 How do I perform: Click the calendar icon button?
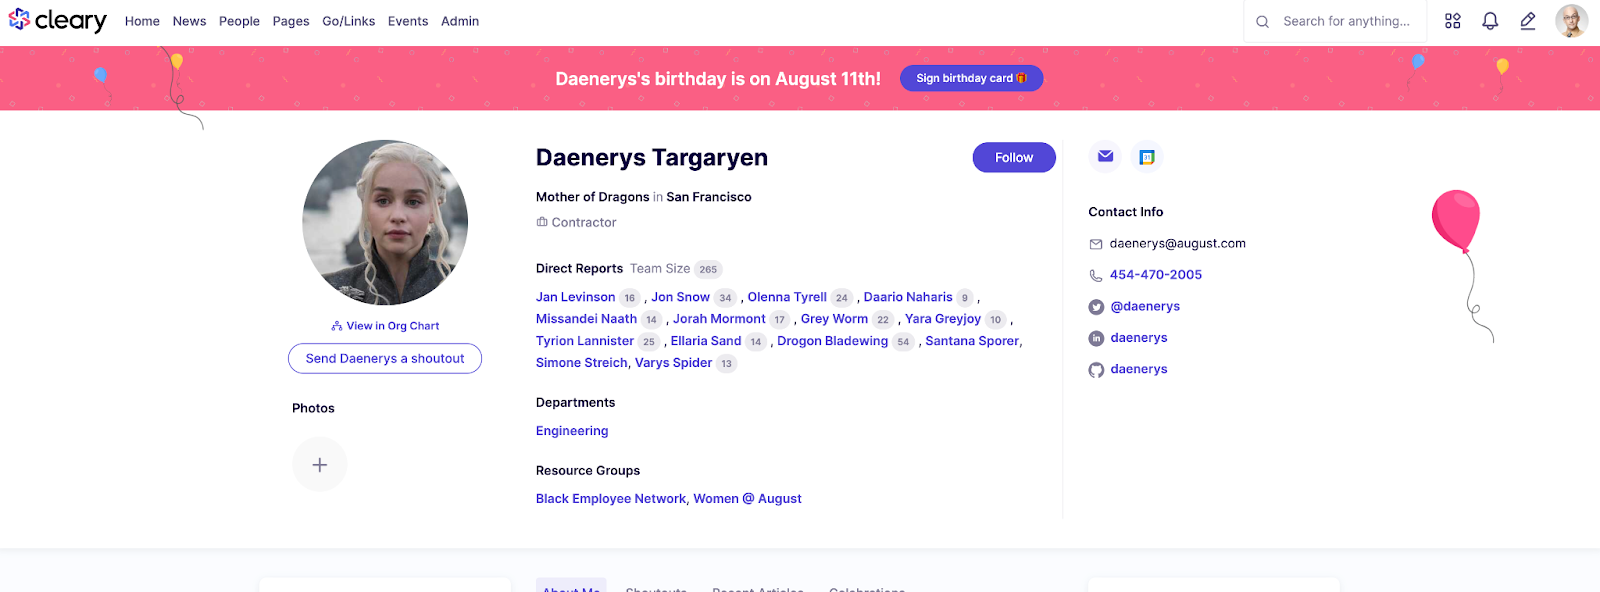1147,157
